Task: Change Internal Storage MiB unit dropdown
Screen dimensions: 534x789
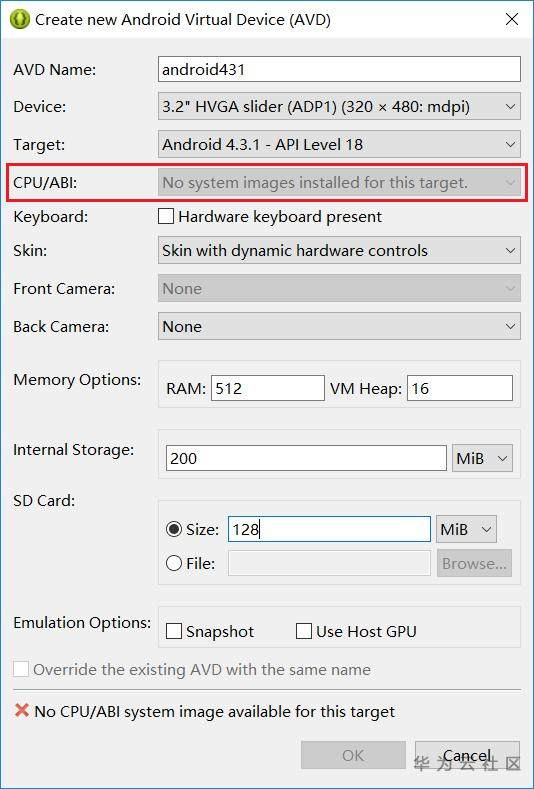Action: pyautogui.click(x=482, y=458)
